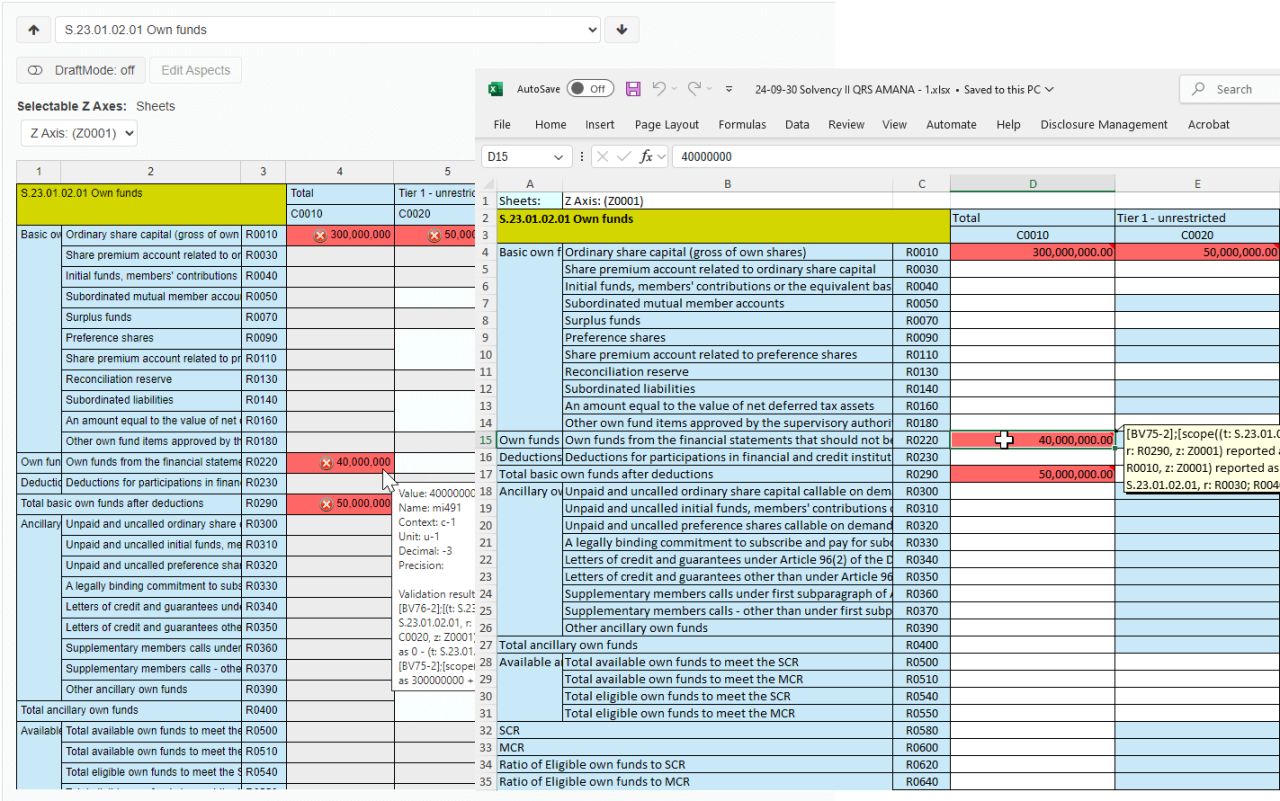This screenshot has height=801, width=1280.
Task: Click Tier 1 - unrestricted header in Excel
Action: click(1197, 218)
